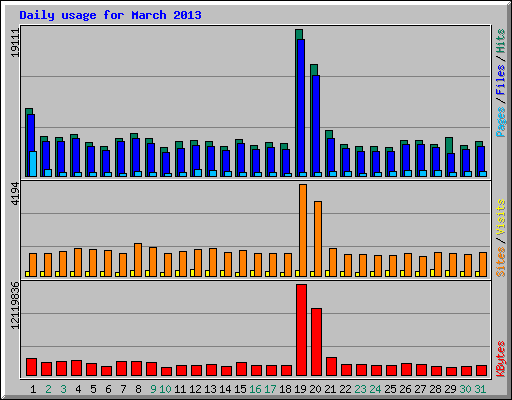Click day 7 on the x-axis
The image size is (512, 400).
[123, 389]
